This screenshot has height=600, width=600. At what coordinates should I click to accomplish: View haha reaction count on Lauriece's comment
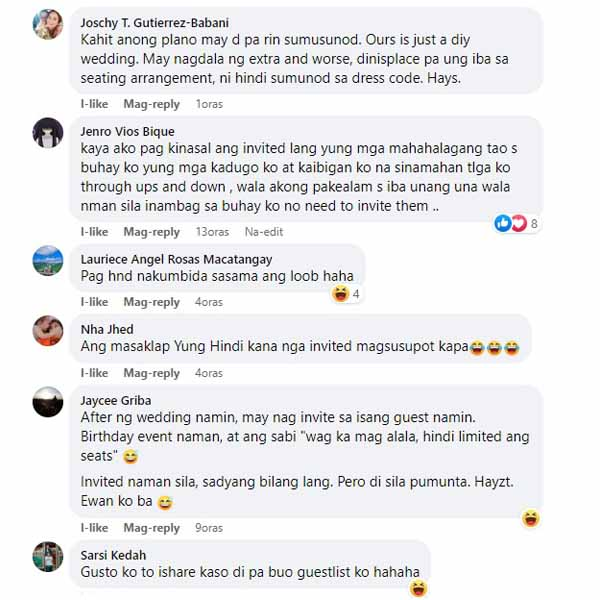(x=346, y=294)
